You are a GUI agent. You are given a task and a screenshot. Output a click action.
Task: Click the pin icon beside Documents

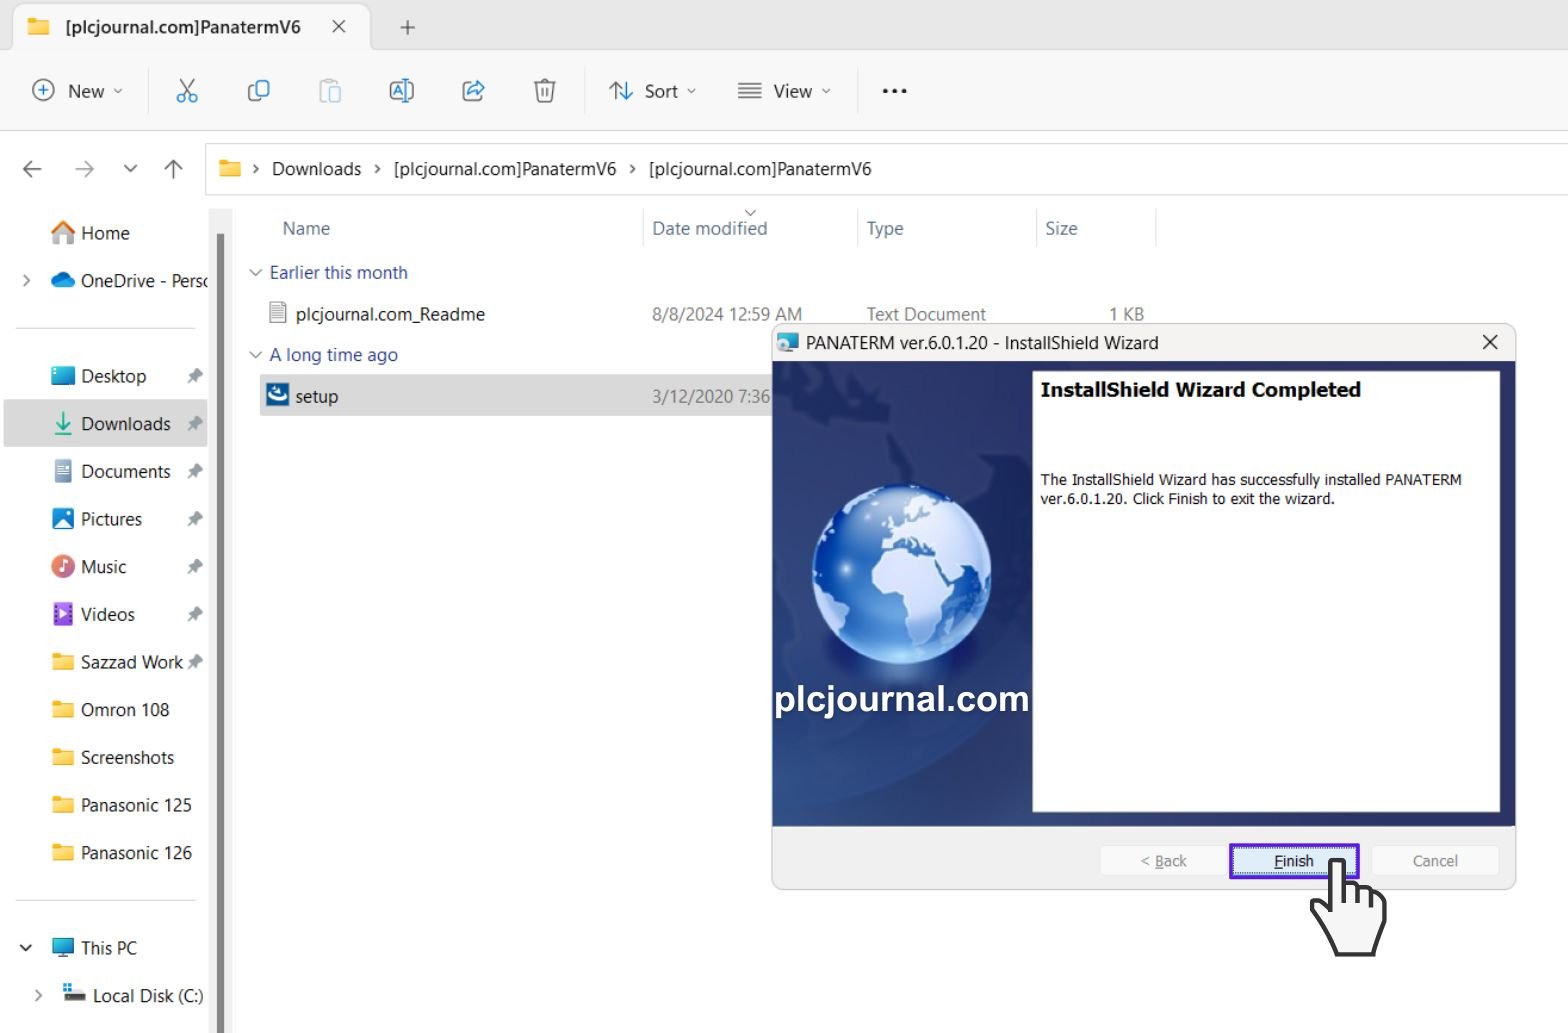pos(194,471)
